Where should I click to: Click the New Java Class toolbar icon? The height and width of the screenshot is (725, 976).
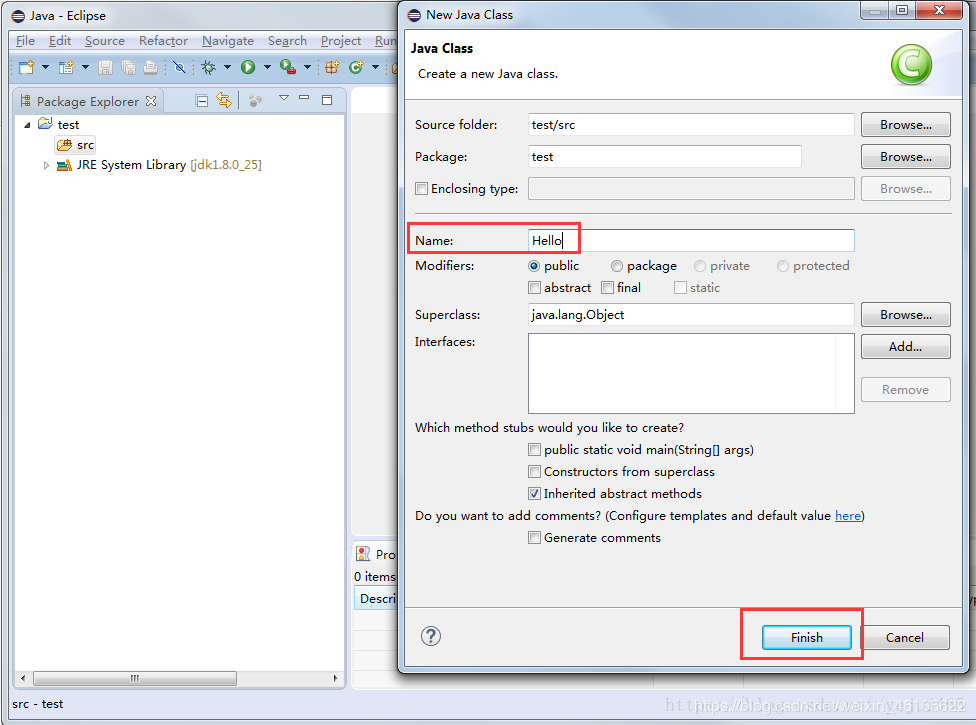[x=356, y=67]
